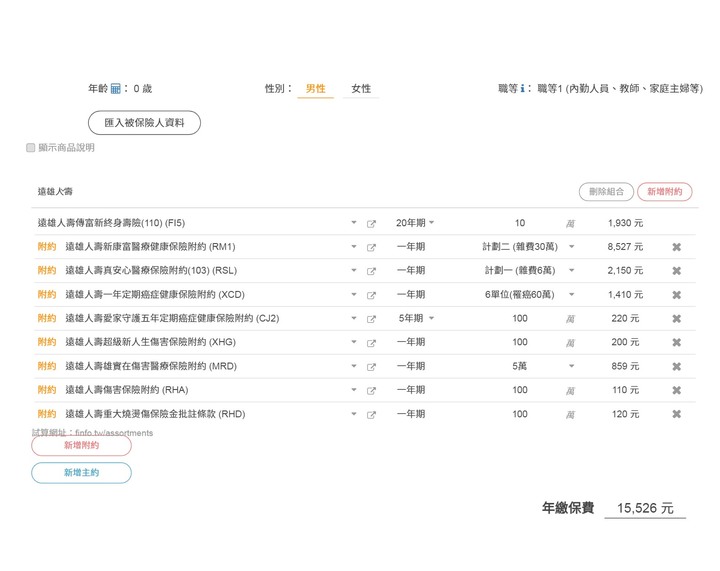Click premium value 8,527 元

point(625,247)
